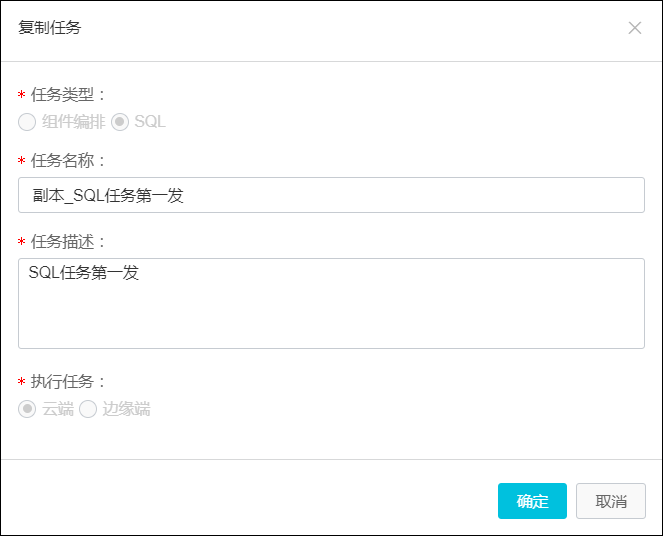Select the SQL task type radio button
This screenshot has height=536, width=663.
tap(120, 122)
